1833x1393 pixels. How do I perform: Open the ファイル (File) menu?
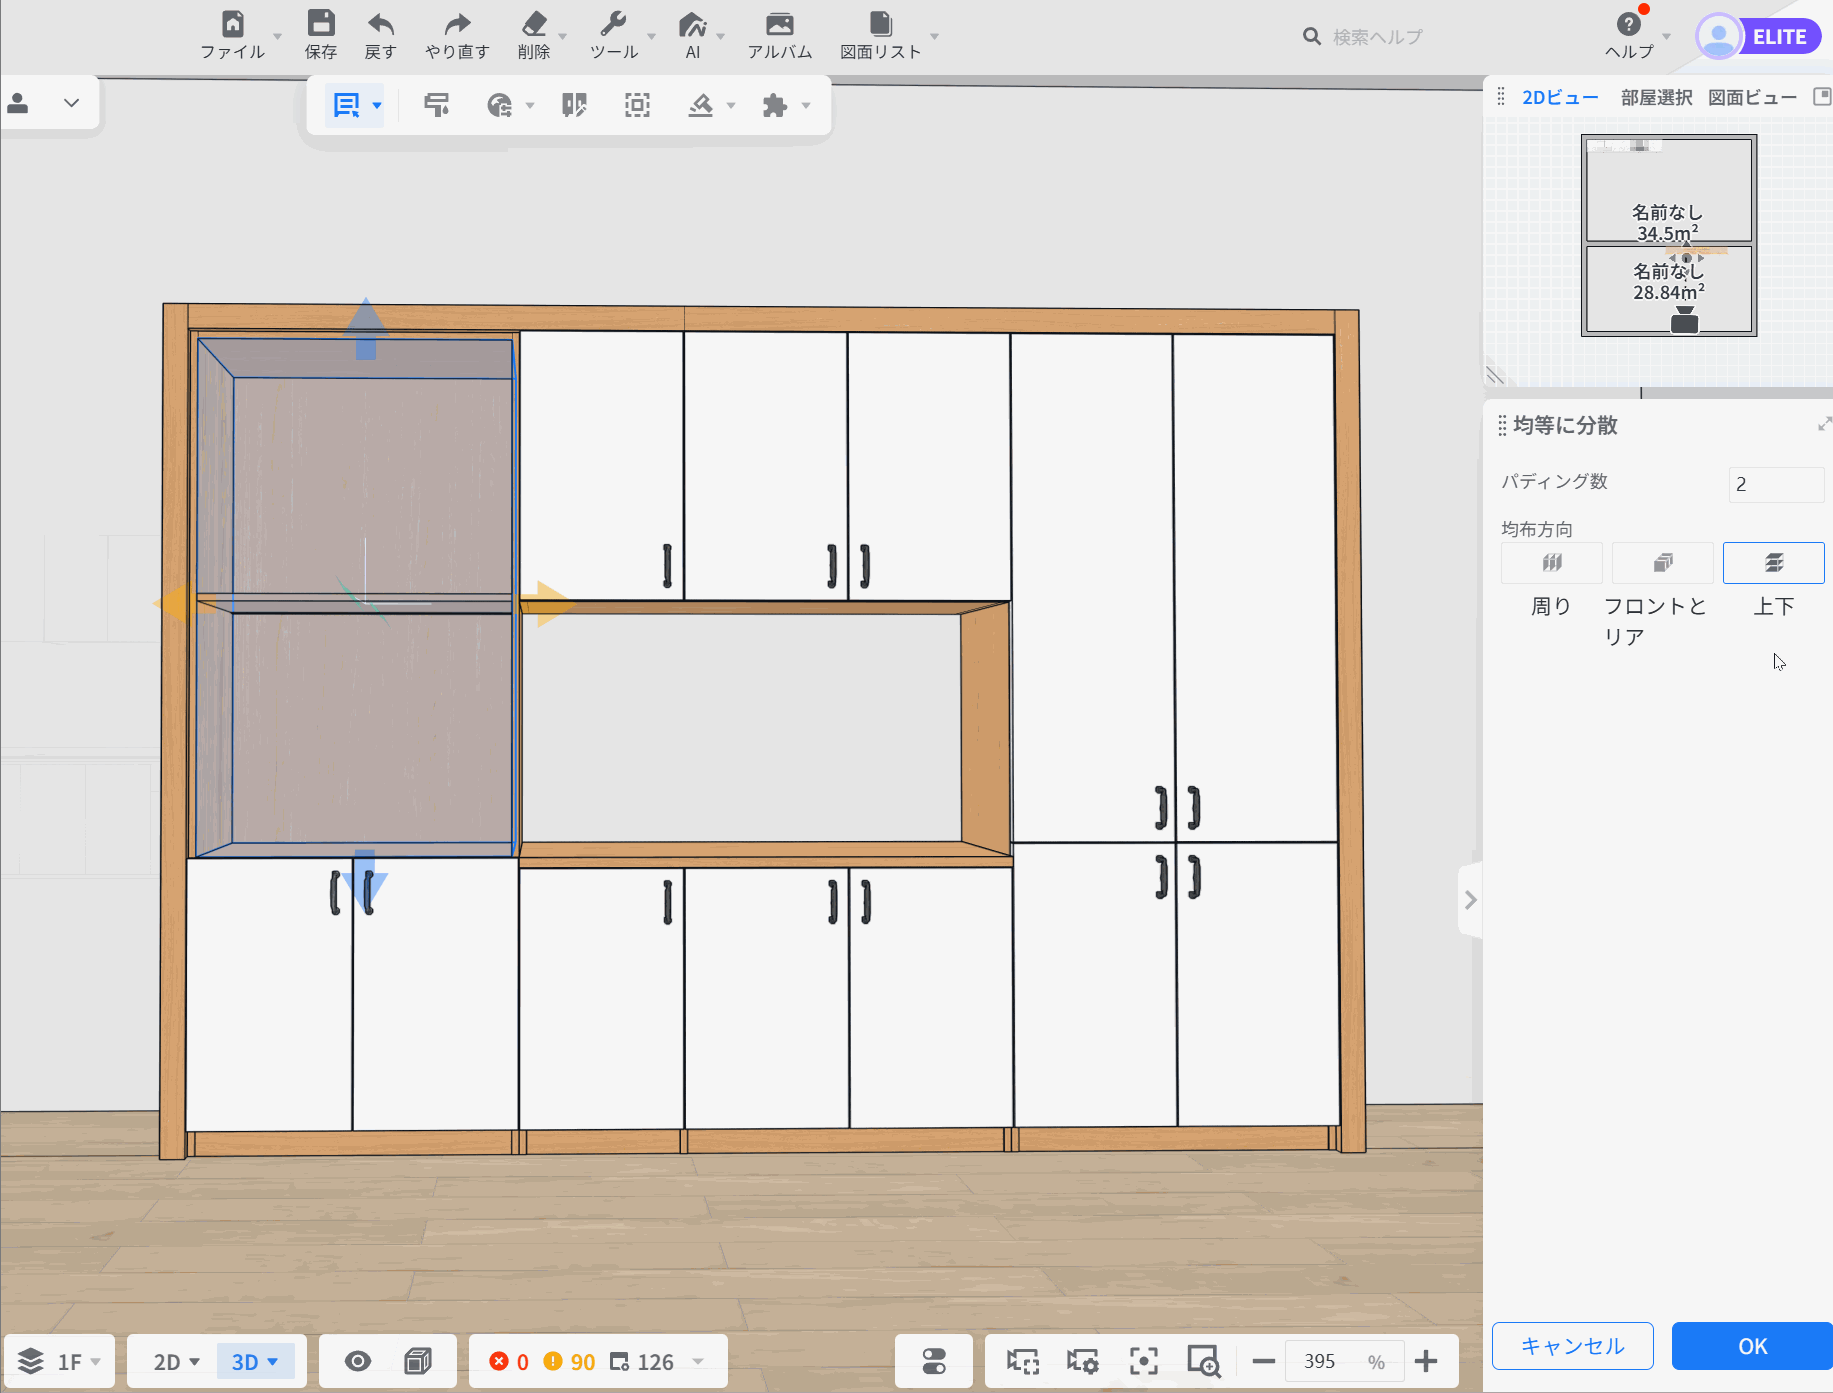pyautogui.click(x=233, y=35)
